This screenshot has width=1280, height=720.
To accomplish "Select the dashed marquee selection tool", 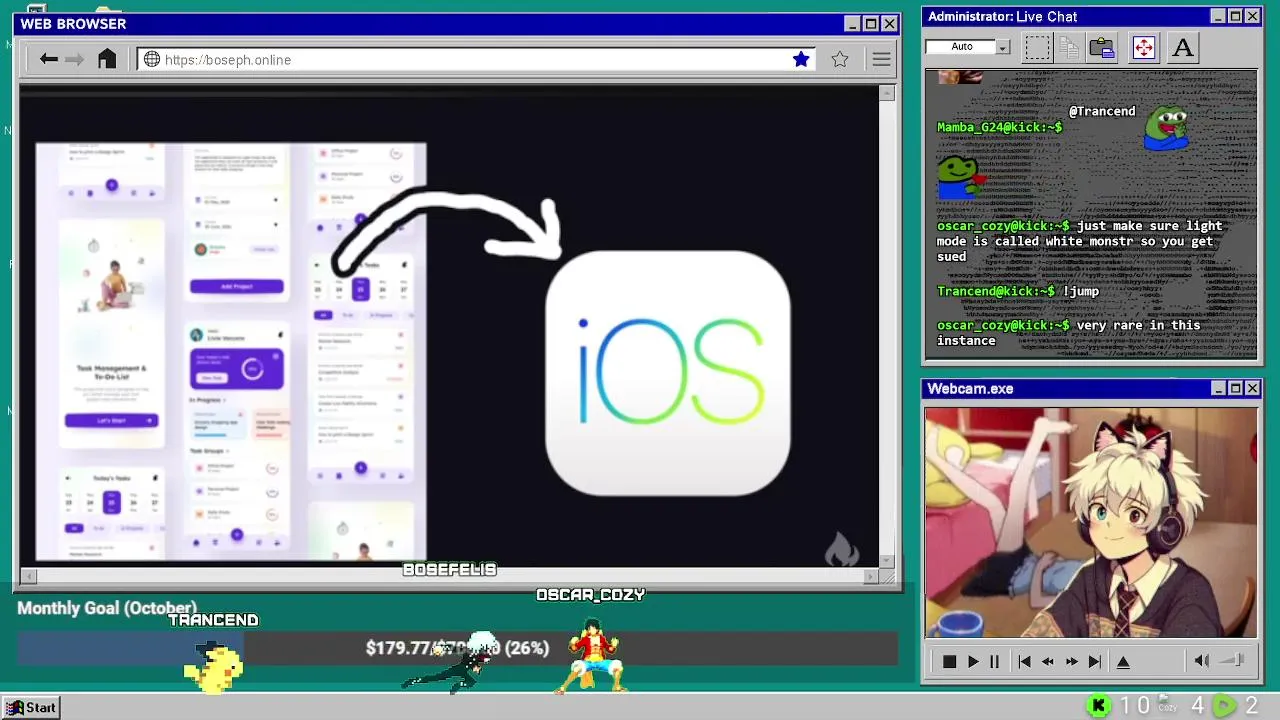I will tap(1037, 47).
